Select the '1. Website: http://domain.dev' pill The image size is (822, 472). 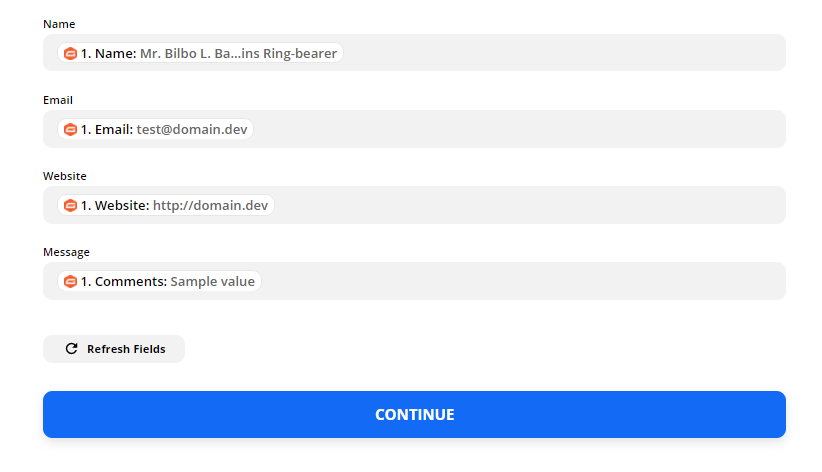point(166,205)
